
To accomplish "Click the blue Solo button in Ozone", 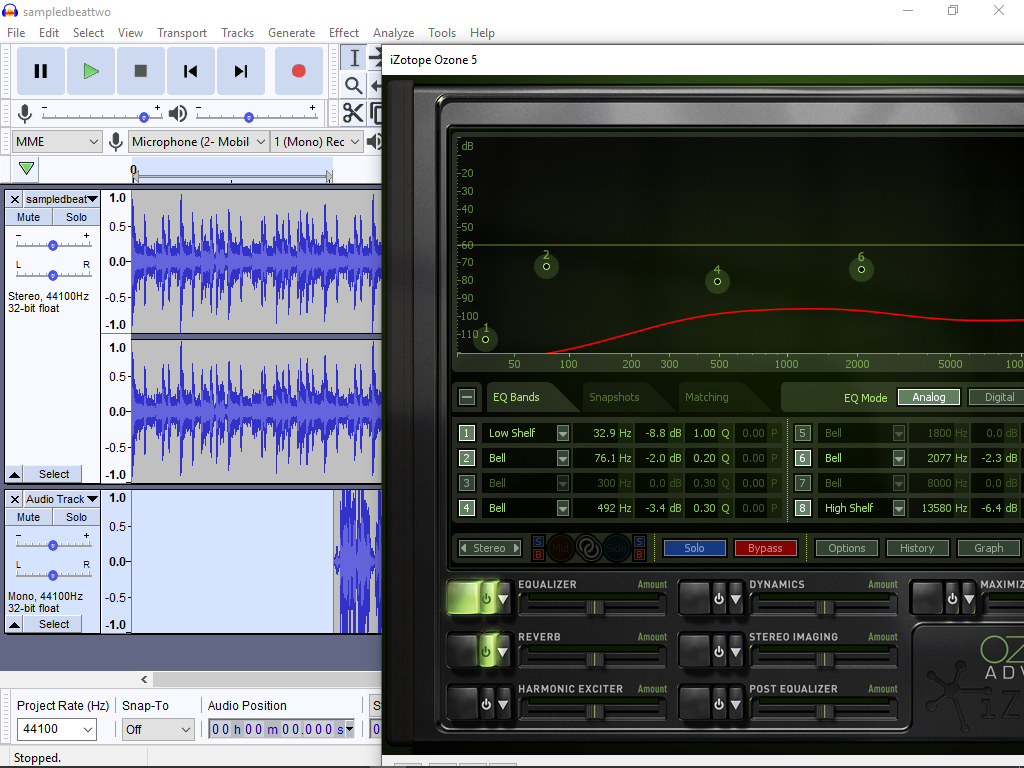I will pyautogui.click(x=694, y=548).
